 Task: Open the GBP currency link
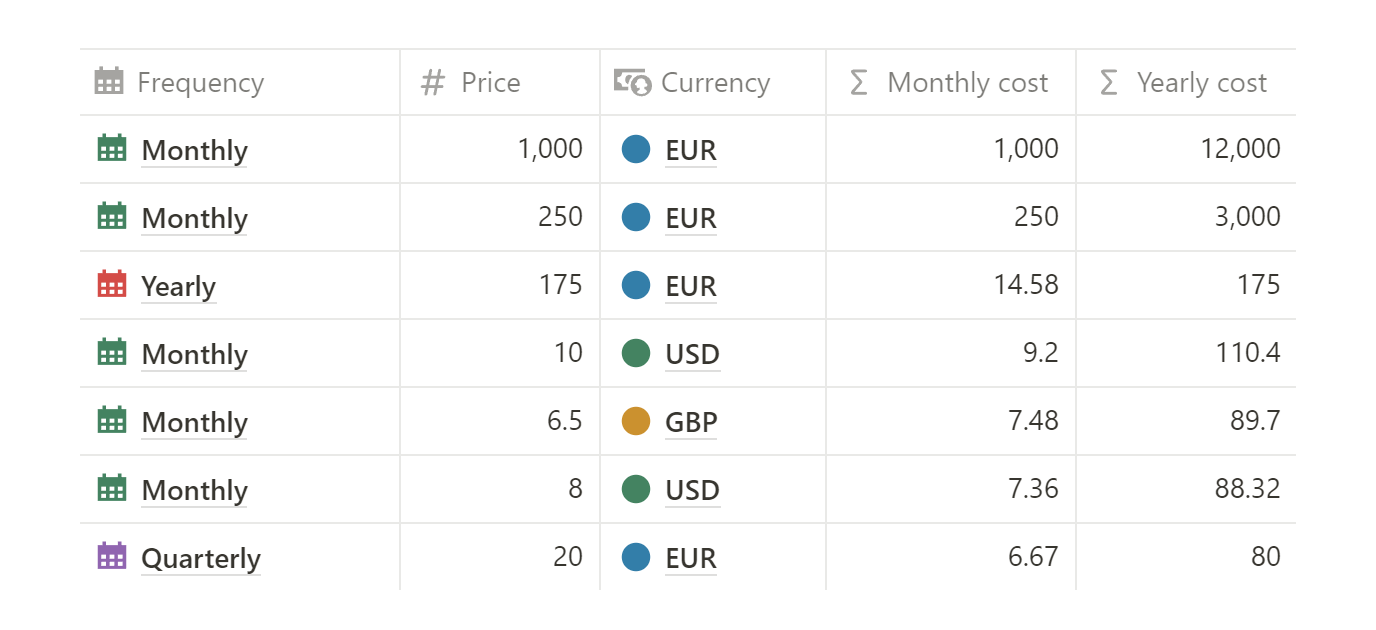coord(691,421)
